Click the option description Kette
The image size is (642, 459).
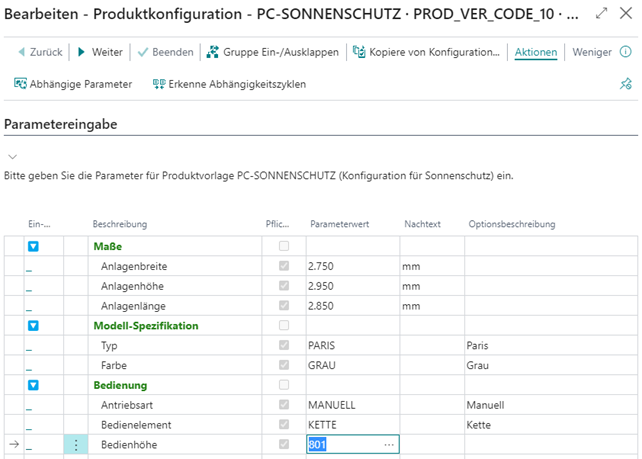coord(478,425)
